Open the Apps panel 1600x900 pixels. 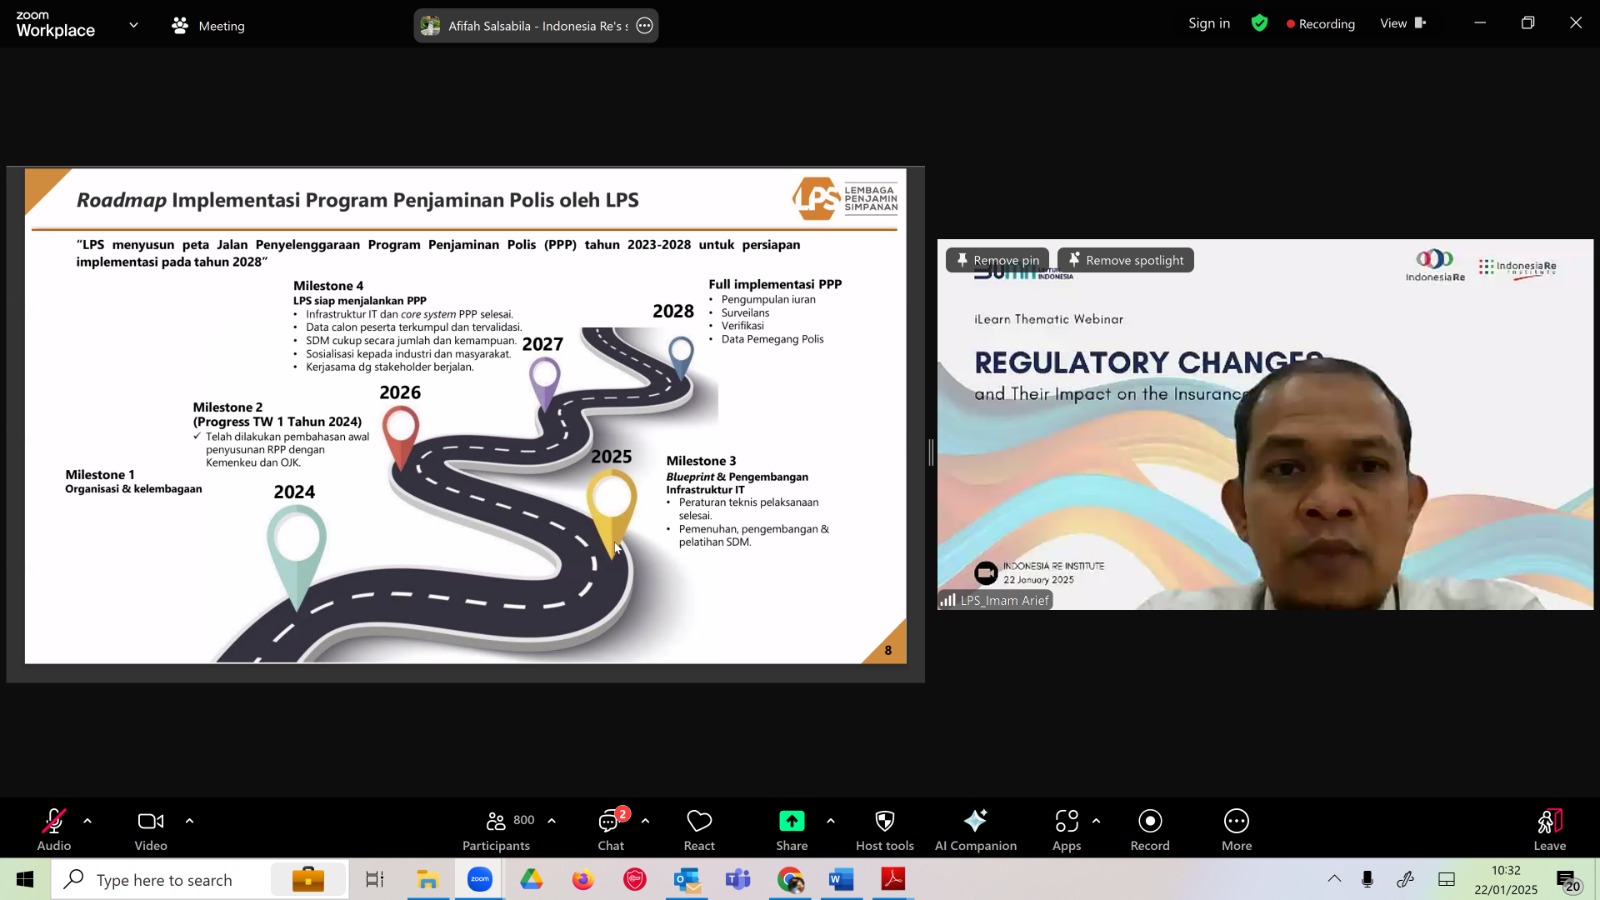click(1067, 830)
